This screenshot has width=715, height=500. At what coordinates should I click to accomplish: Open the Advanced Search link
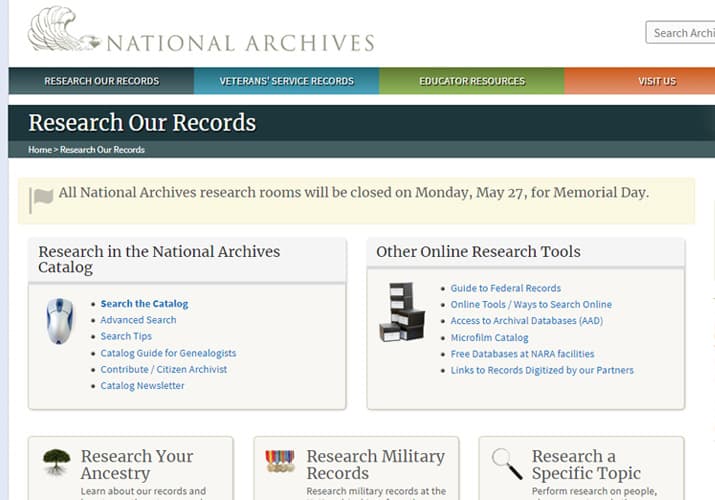138,320
